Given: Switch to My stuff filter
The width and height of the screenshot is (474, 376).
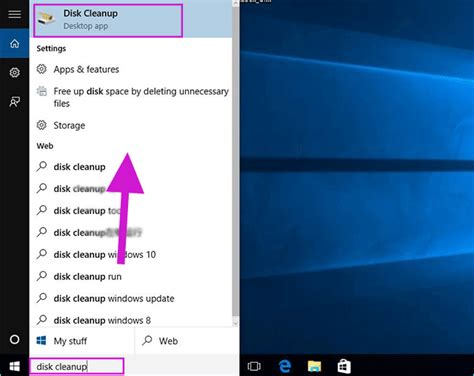Looking at the screenshot, I should click(x=82, y=341).
